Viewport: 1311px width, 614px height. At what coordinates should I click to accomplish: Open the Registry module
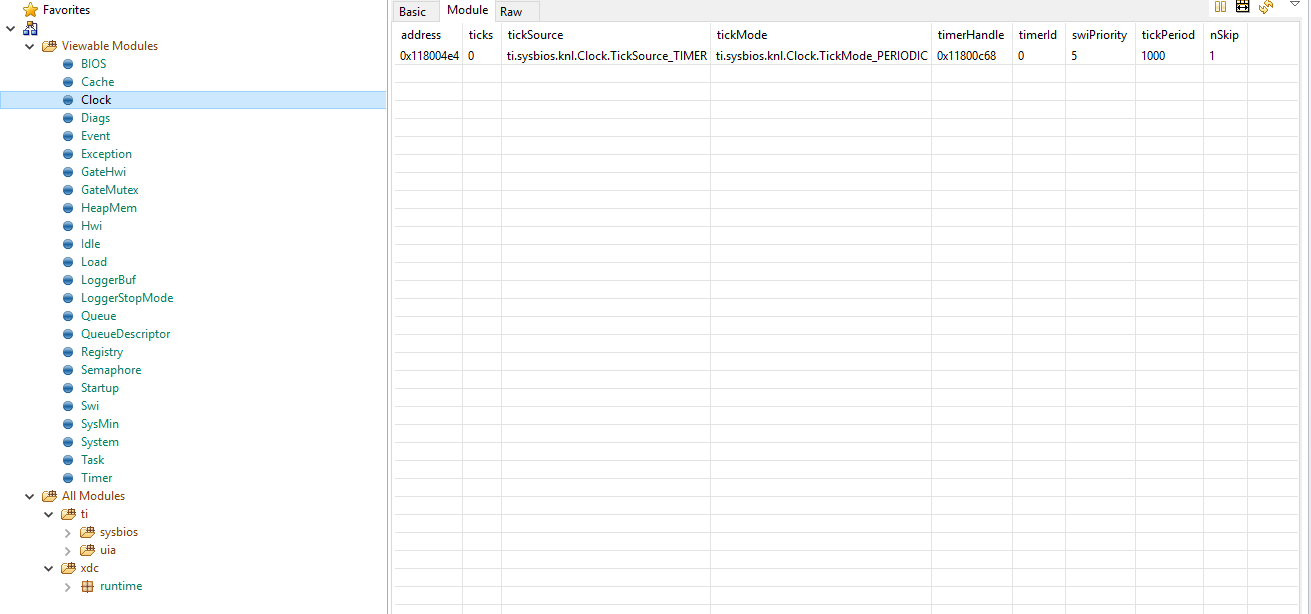[x=102, y=352]
